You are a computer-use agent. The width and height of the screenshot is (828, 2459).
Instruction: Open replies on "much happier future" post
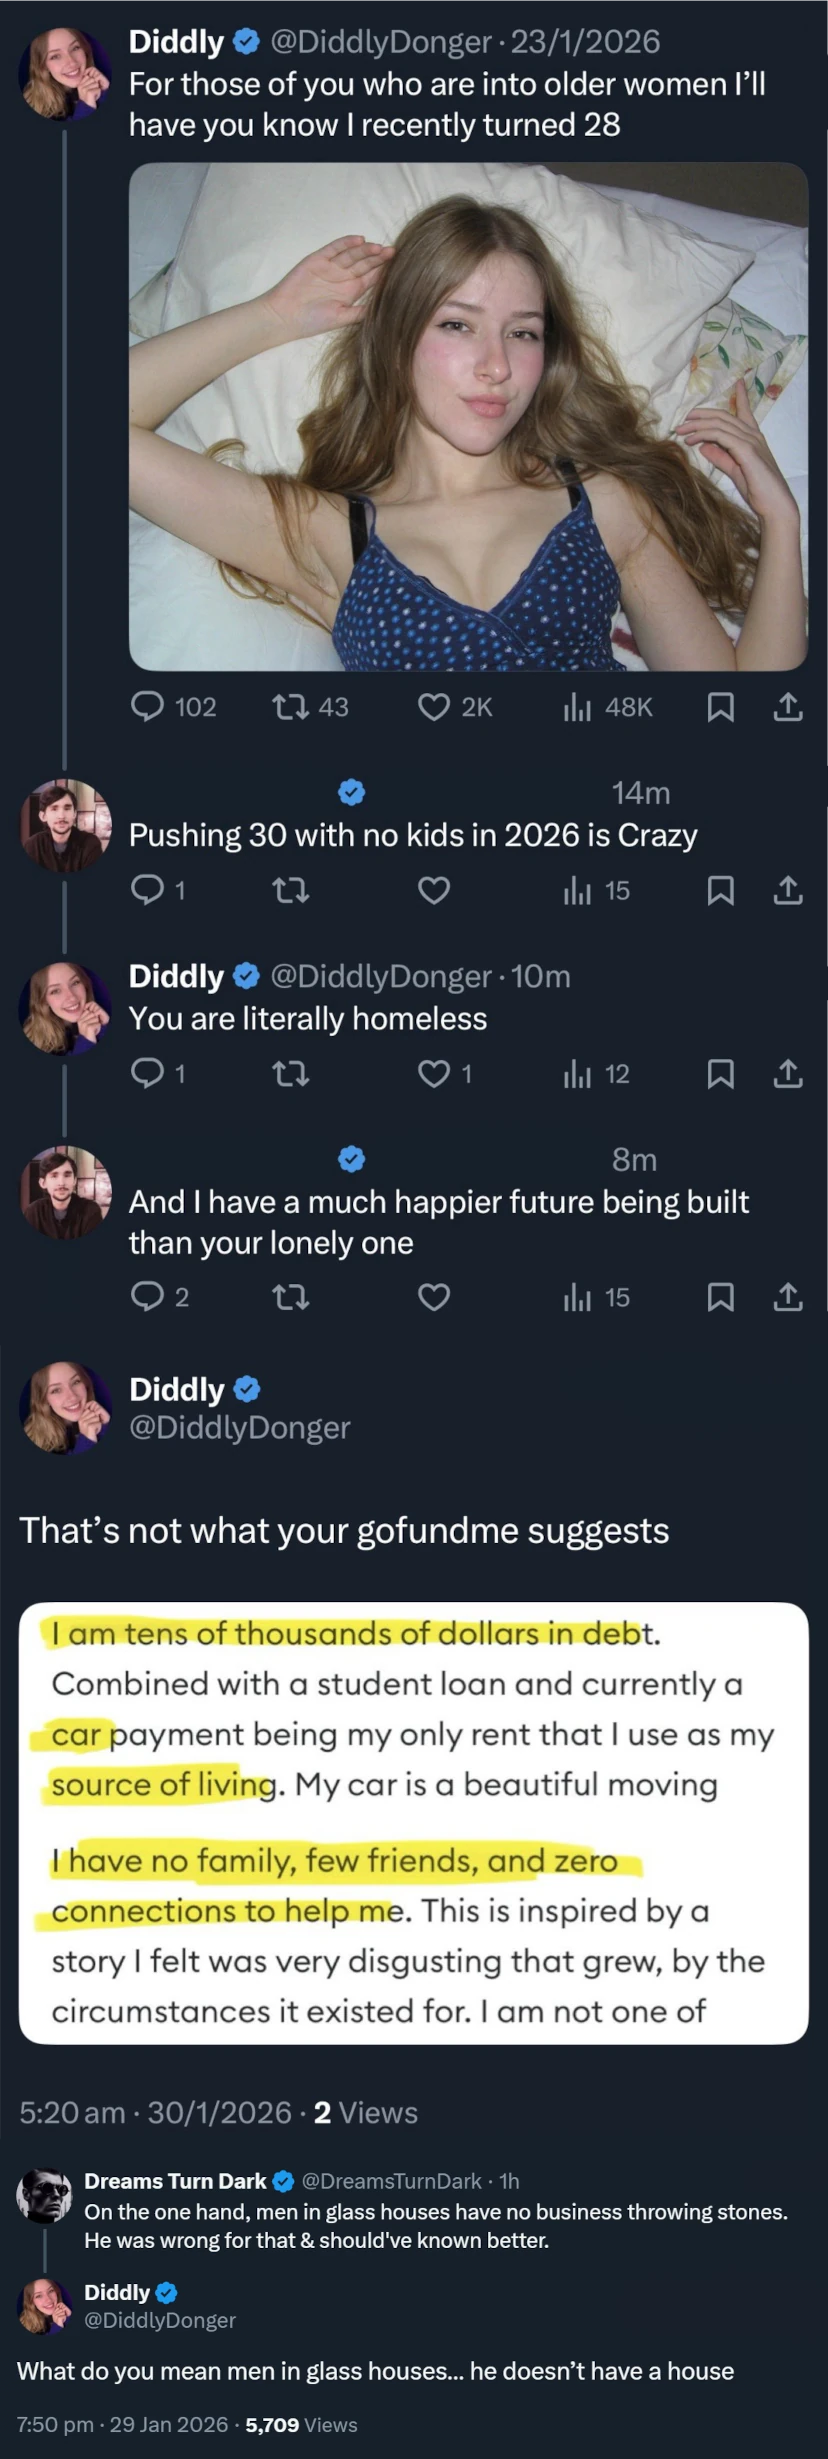[x=148, y=1297]
